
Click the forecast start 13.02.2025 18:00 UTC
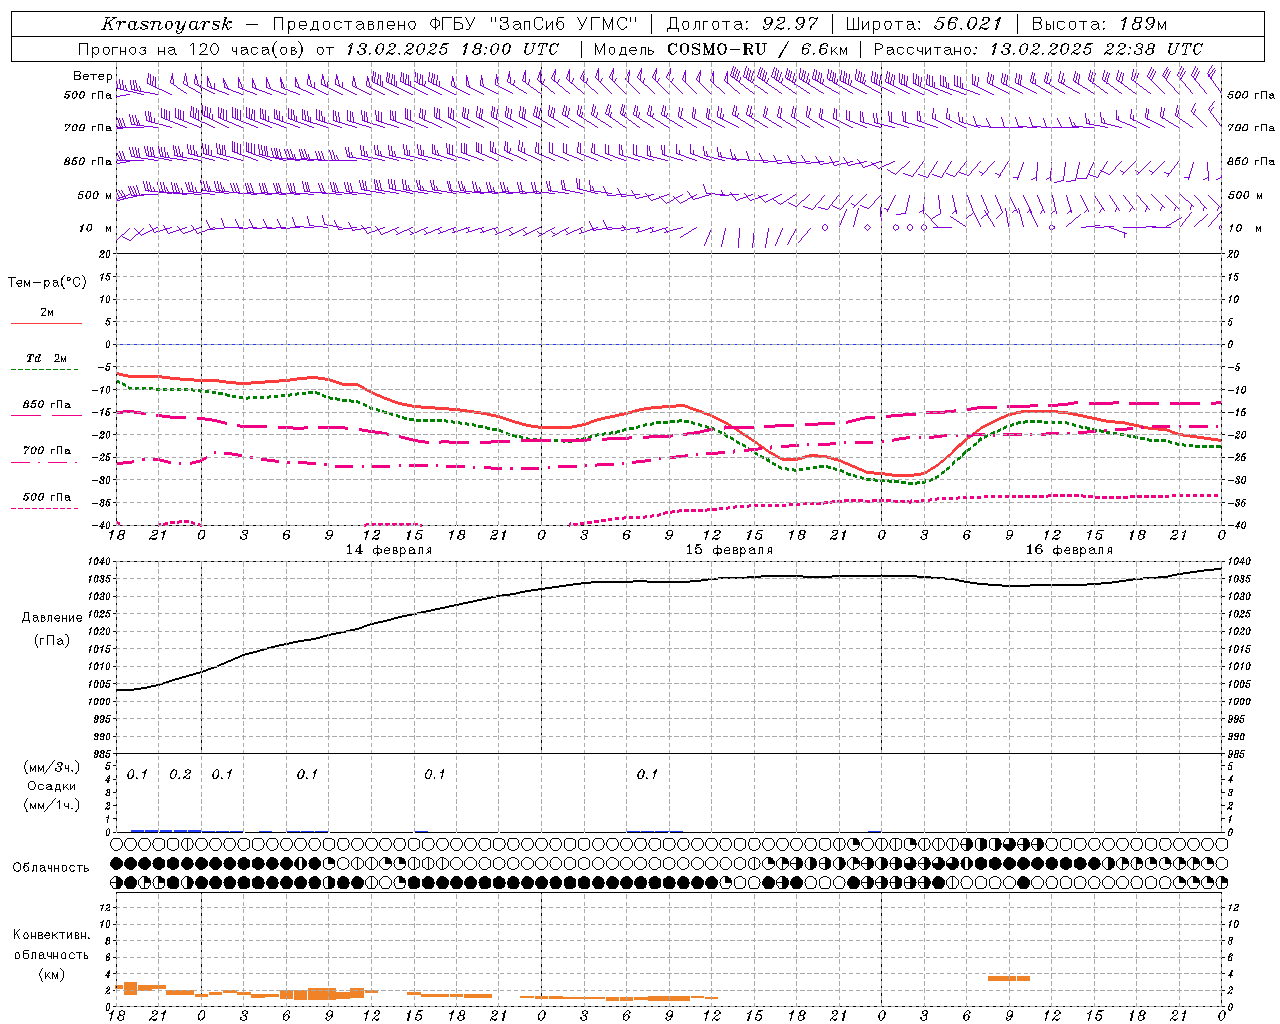pos(451,49)
